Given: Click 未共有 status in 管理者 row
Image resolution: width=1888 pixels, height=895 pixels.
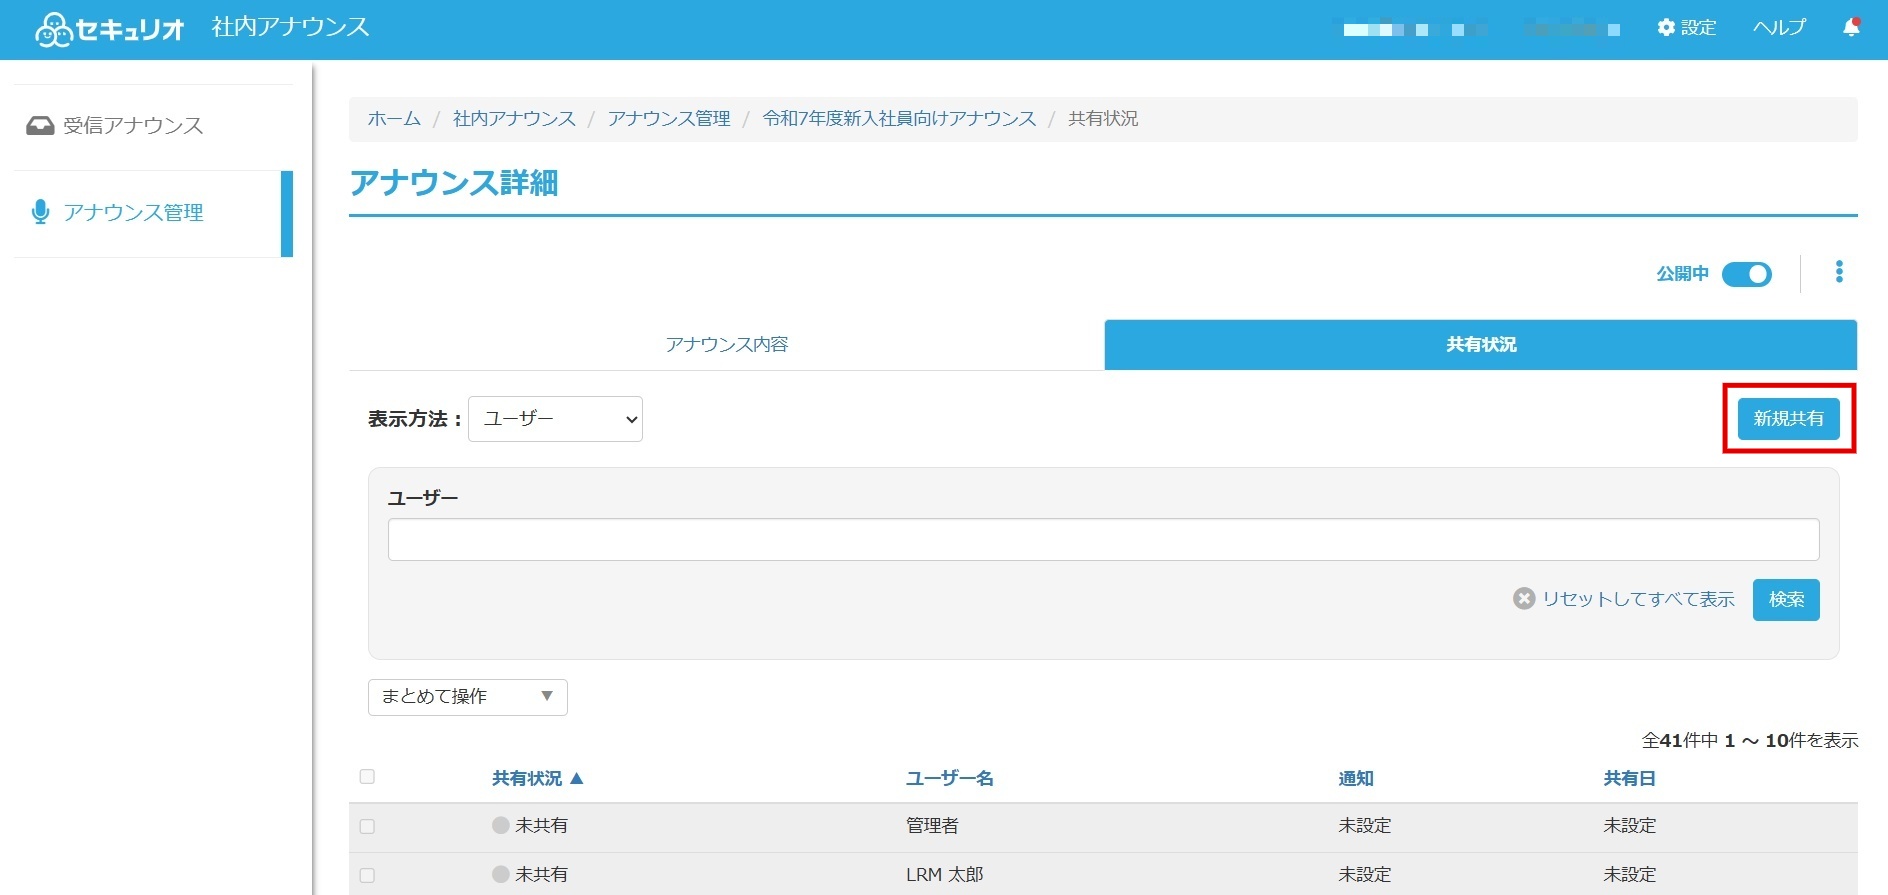Looking at the screenshot, I should click(530, 826).
